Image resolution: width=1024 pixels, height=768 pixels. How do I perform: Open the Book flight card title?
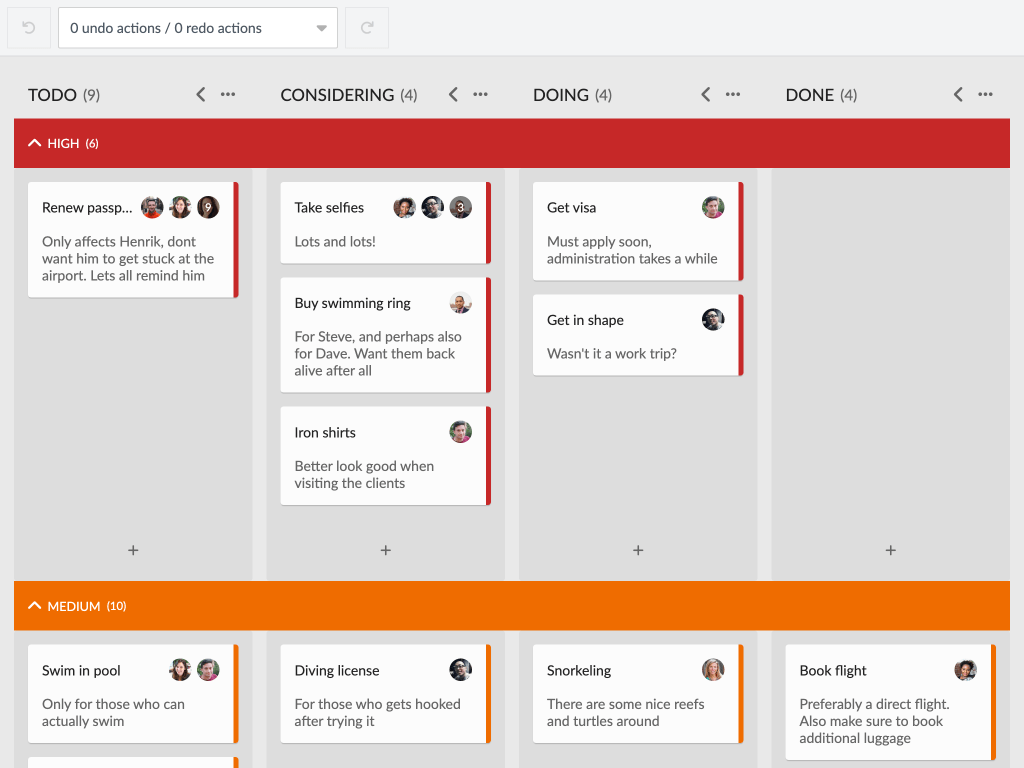833,671
